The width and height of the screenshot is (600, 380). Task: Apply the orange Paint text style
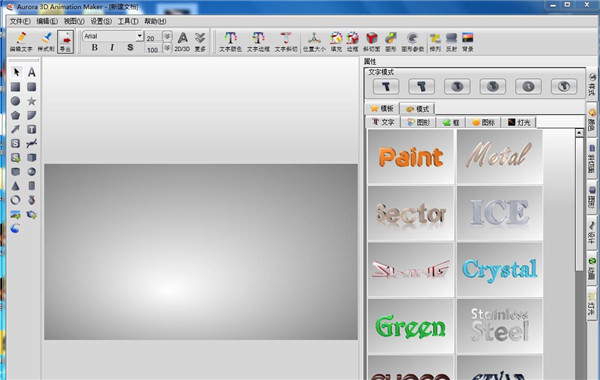[x=411, y=157]
